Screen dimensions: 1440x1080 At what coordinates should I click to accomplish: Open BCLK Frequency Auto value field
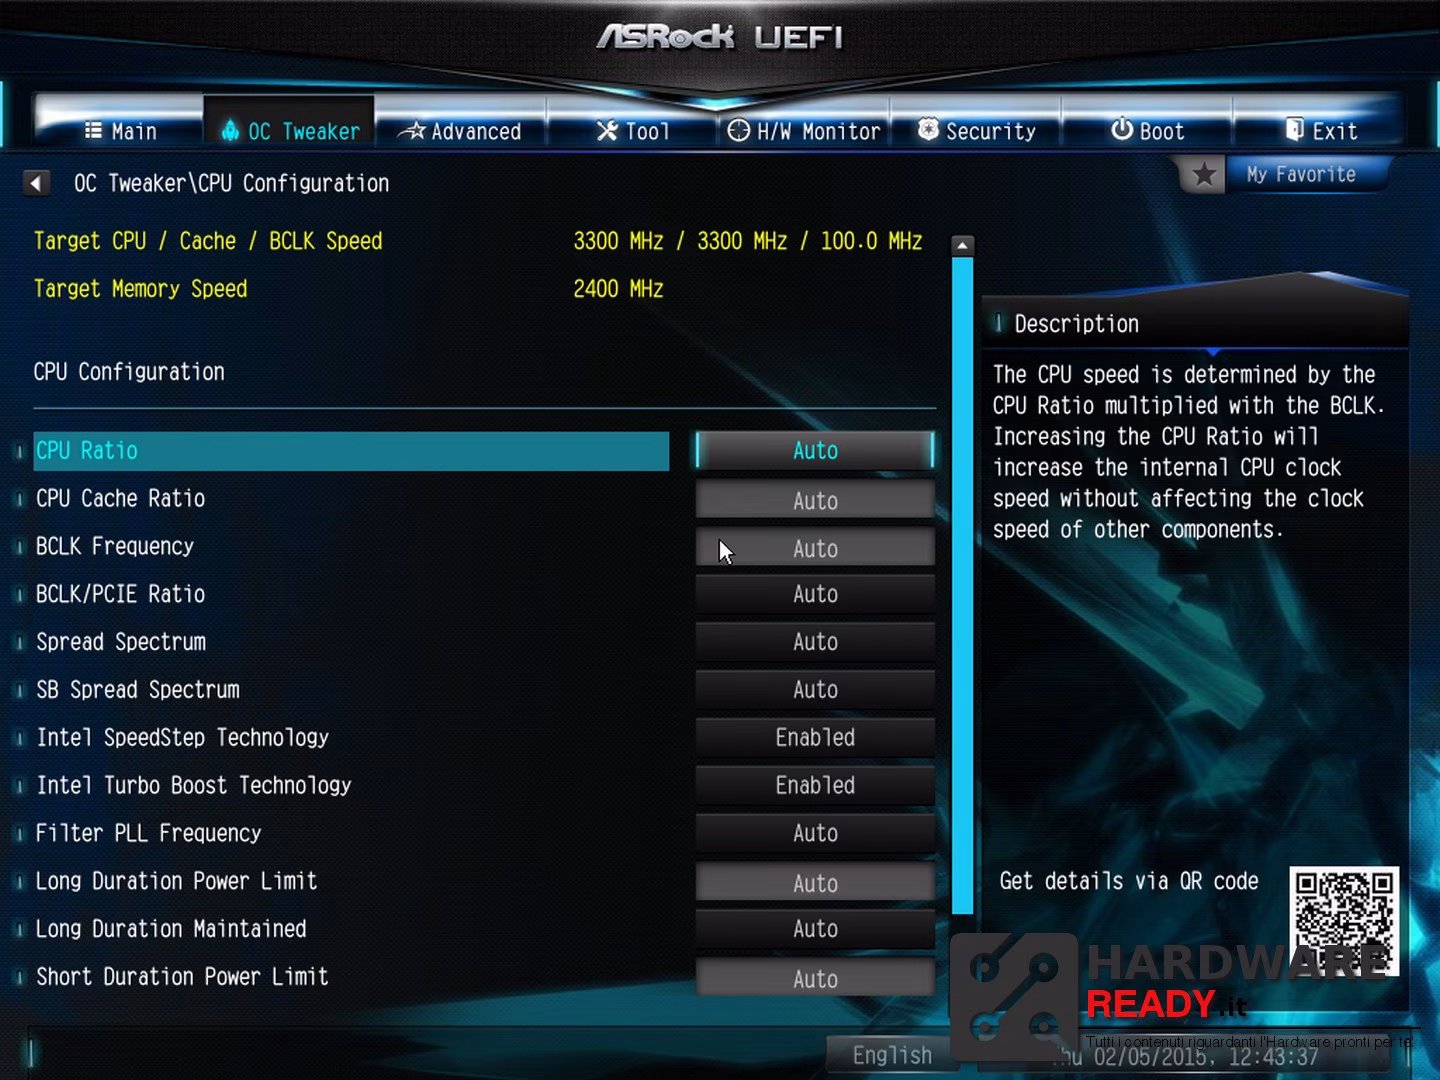coord(815,548)
